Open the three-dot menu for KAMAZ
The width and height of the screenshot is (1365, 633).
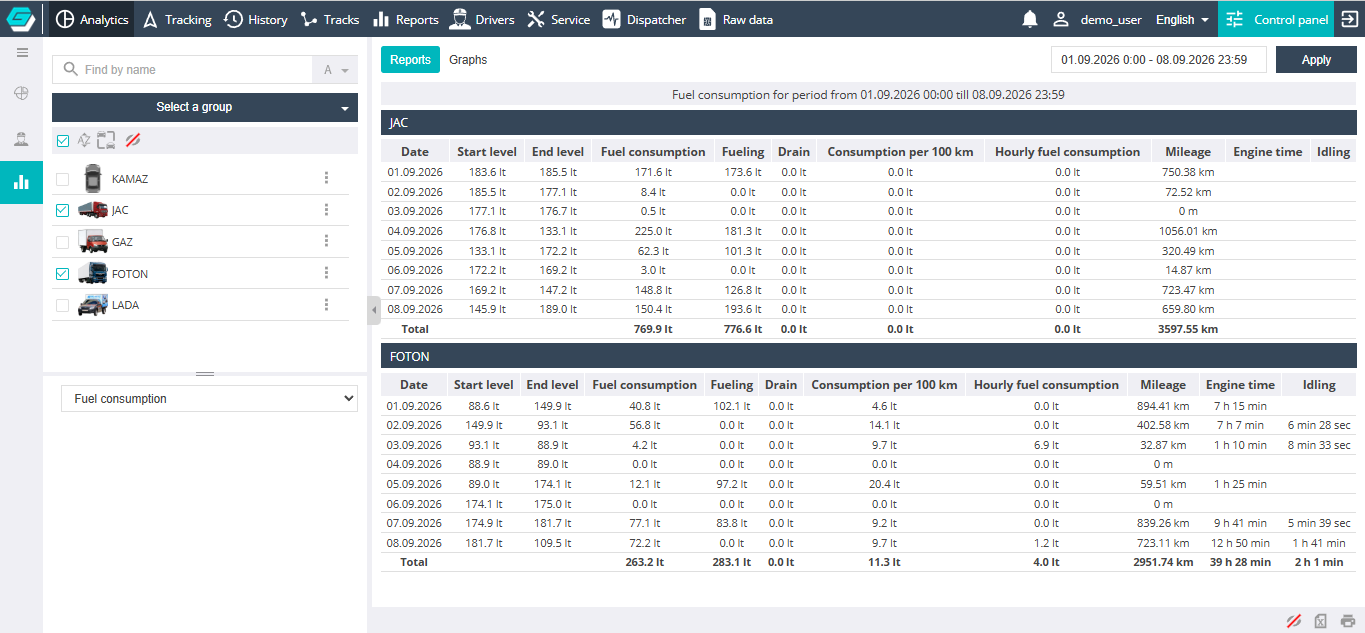coord(326,178)
